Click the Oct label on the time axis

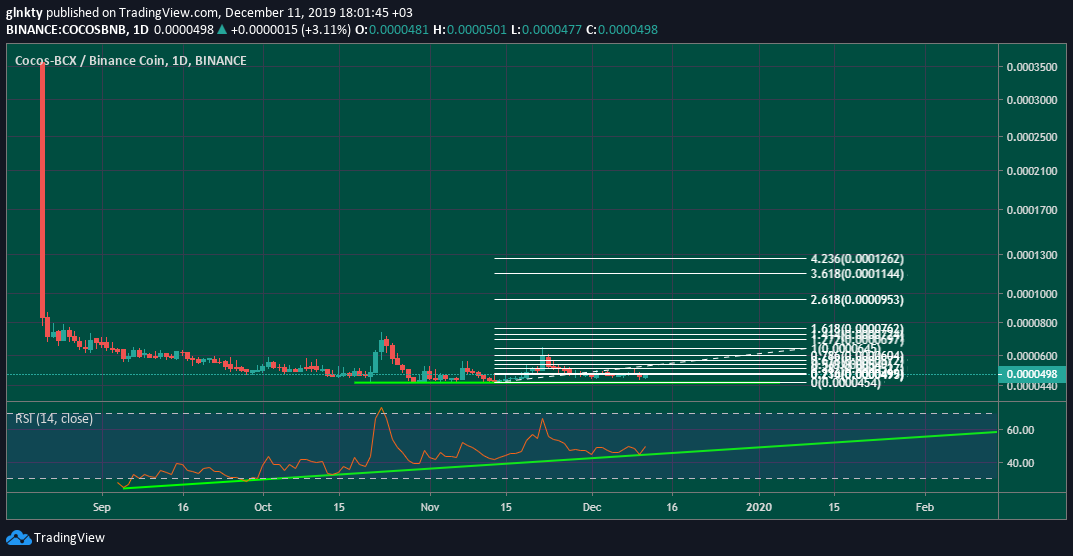tap(263, 507)
